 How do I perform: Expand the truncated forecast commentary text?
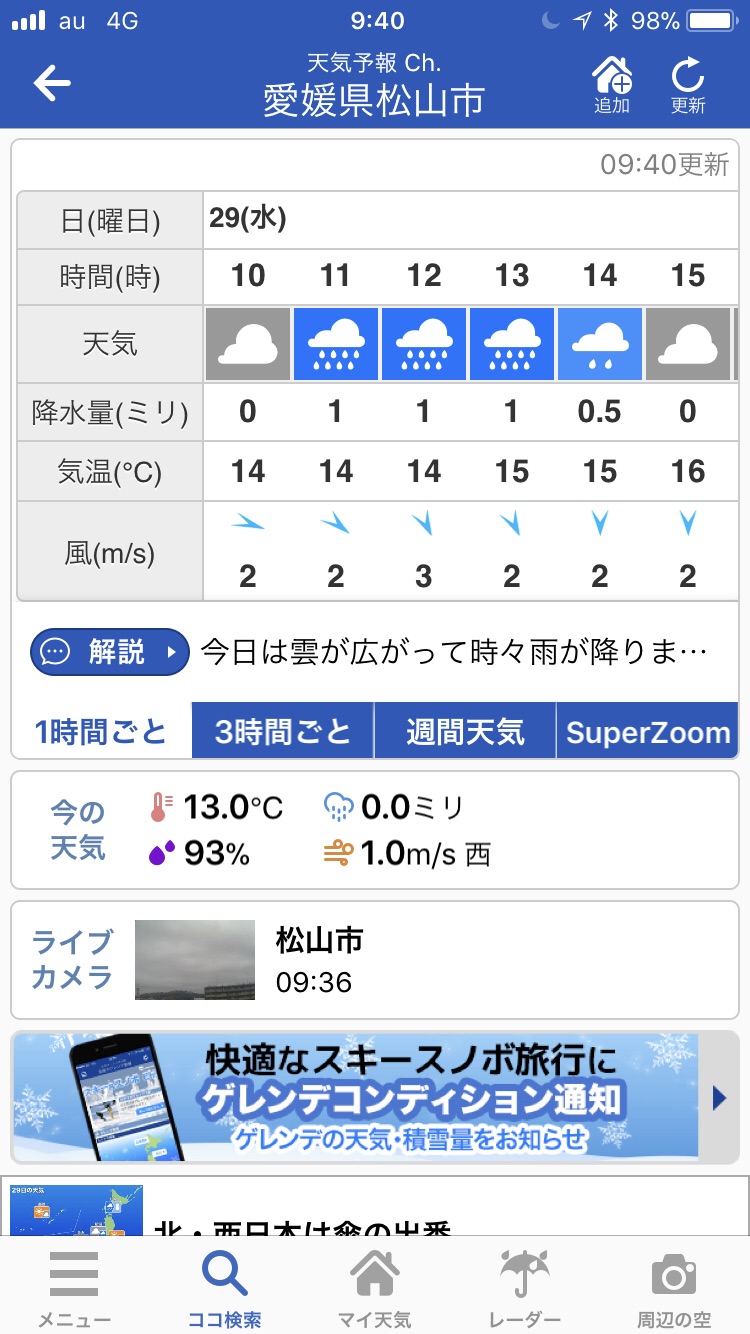[x=455, y=653]
